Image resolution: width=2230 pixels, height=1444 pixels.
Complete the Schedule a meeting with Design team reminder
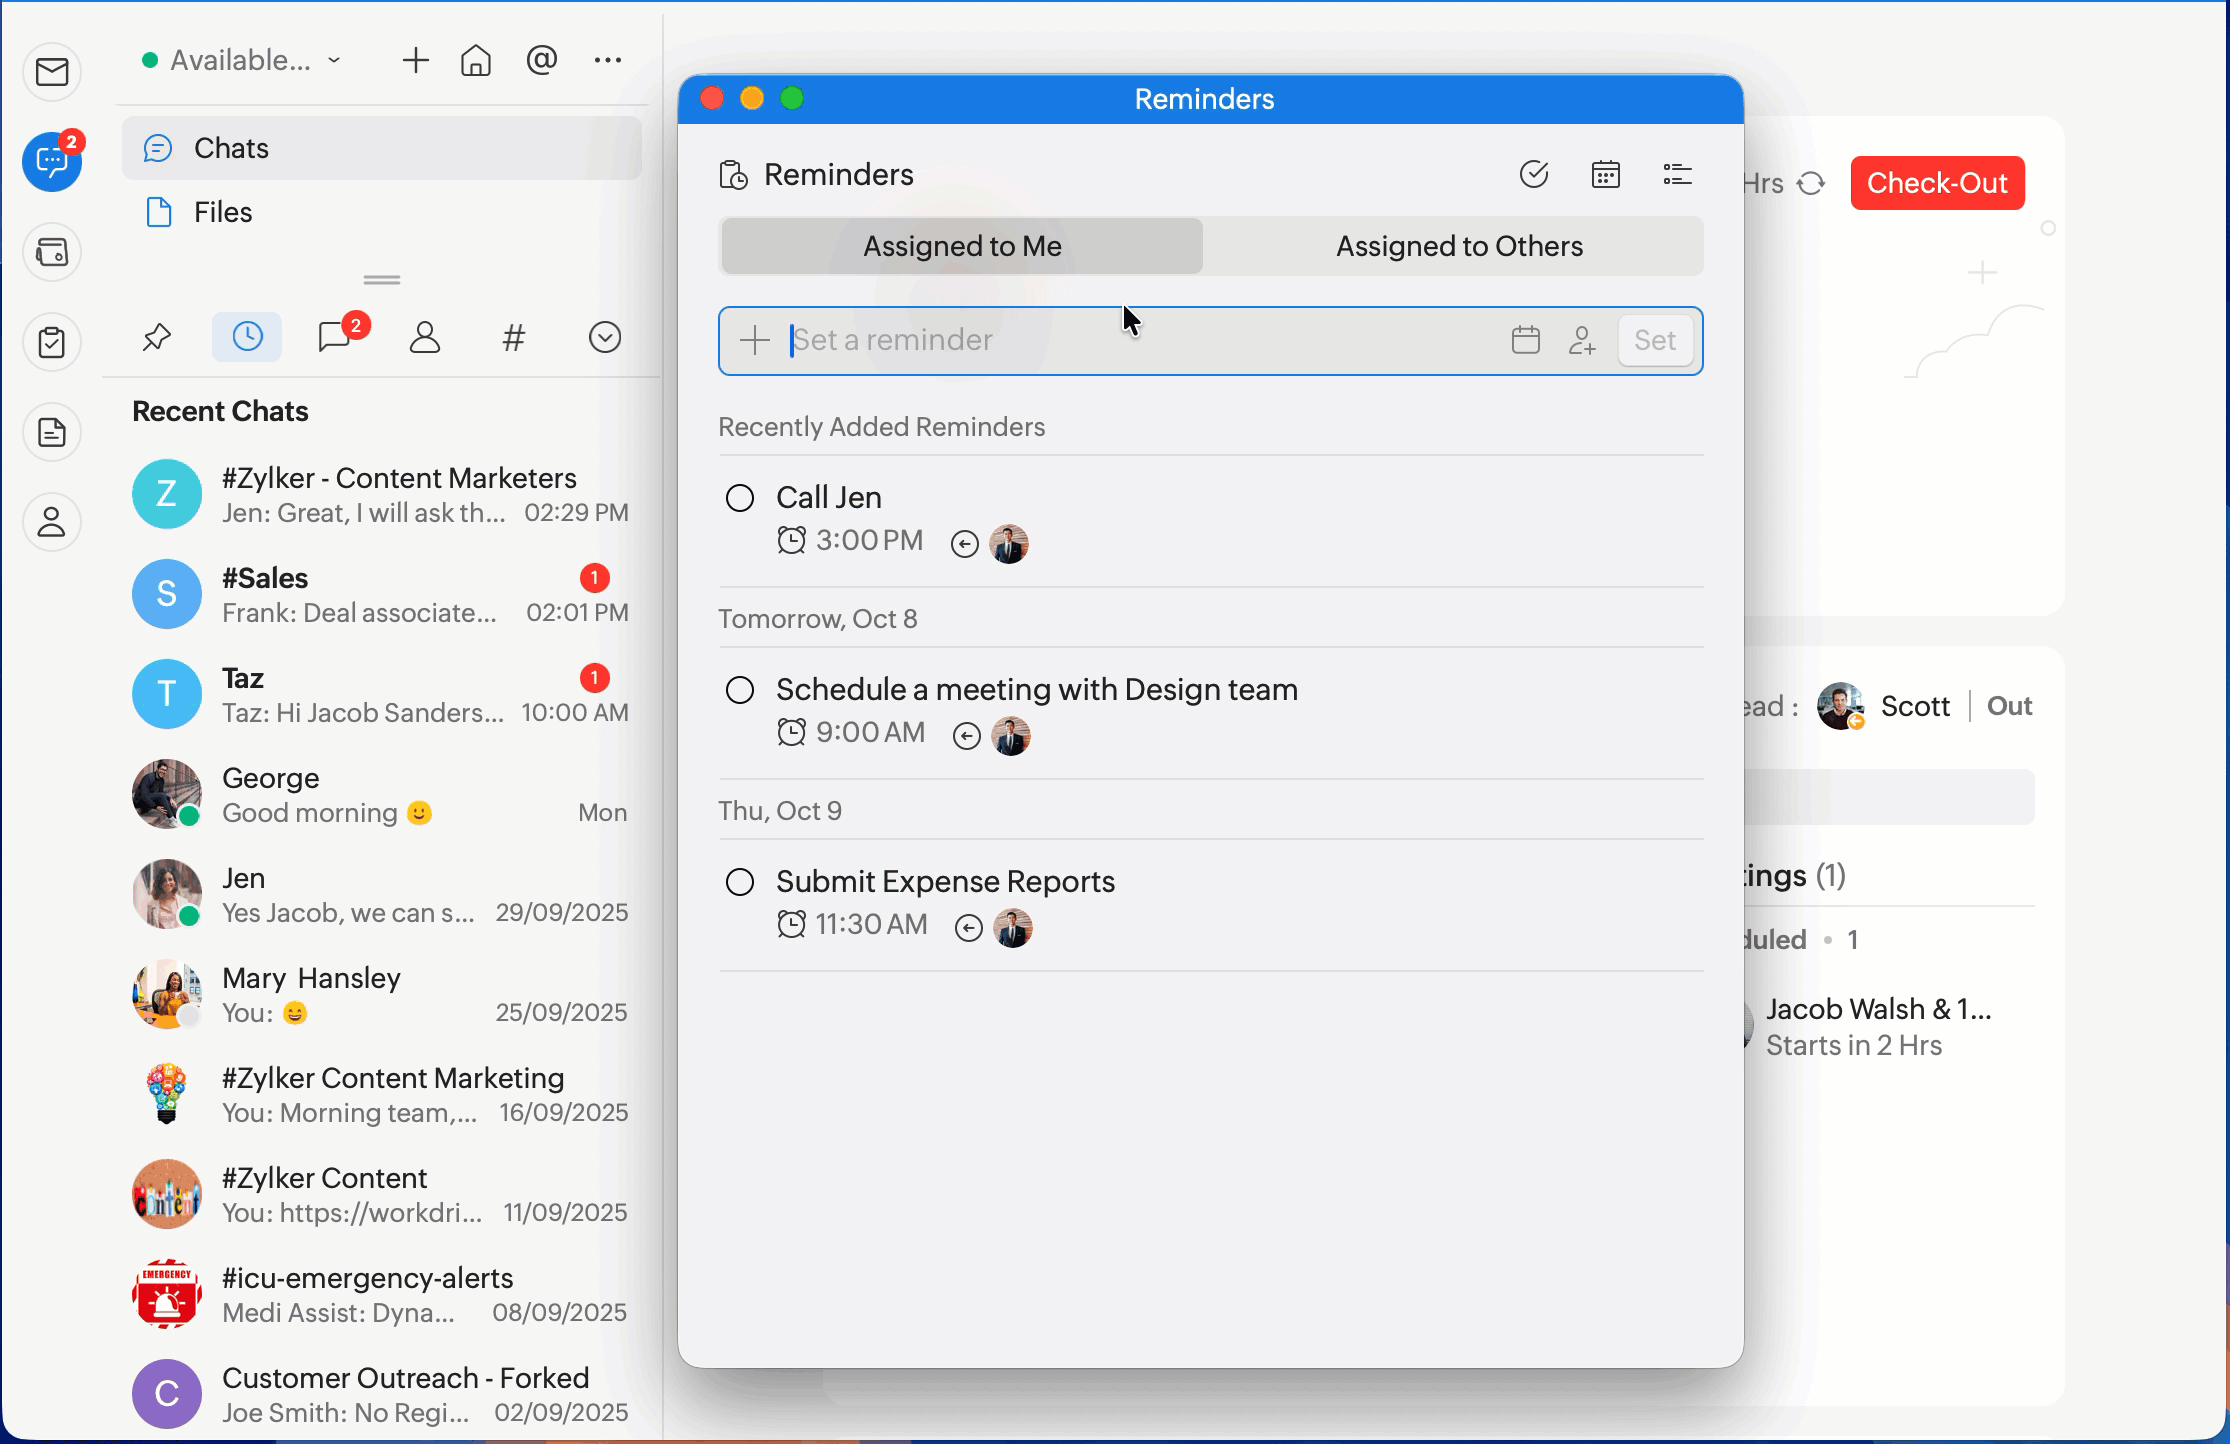[740, 690]
